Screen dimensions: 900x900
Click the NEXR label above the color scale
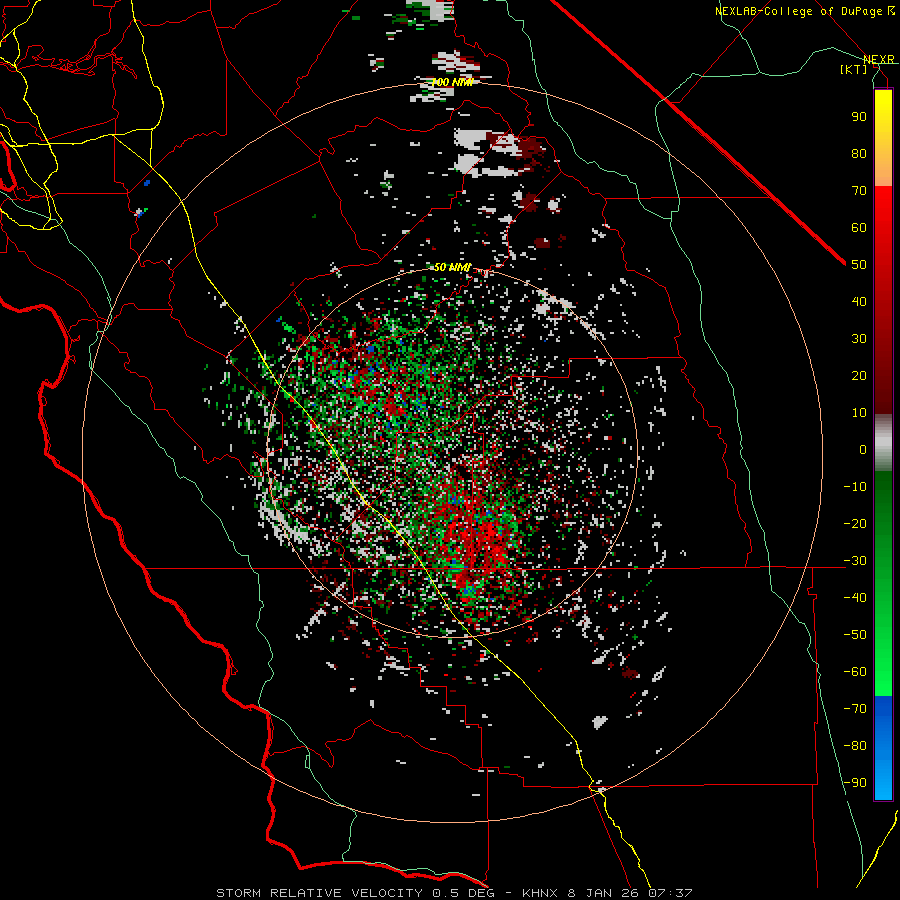[879, 59]
